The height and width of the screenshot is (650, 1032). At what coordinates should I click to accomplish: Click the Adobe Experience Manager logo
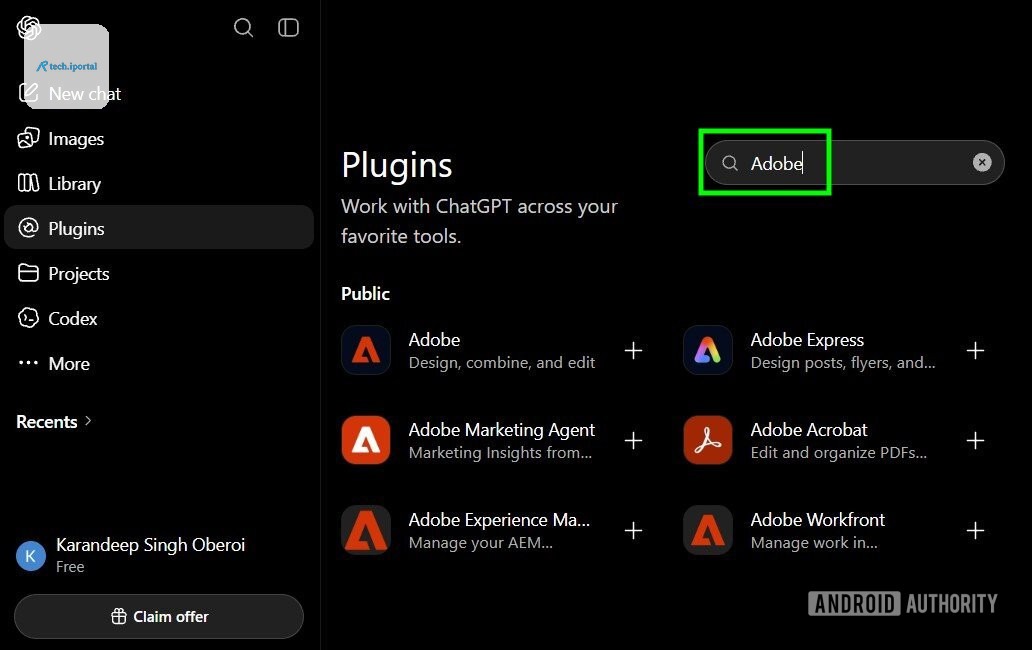pyautogui.click(x=366, y=530)
